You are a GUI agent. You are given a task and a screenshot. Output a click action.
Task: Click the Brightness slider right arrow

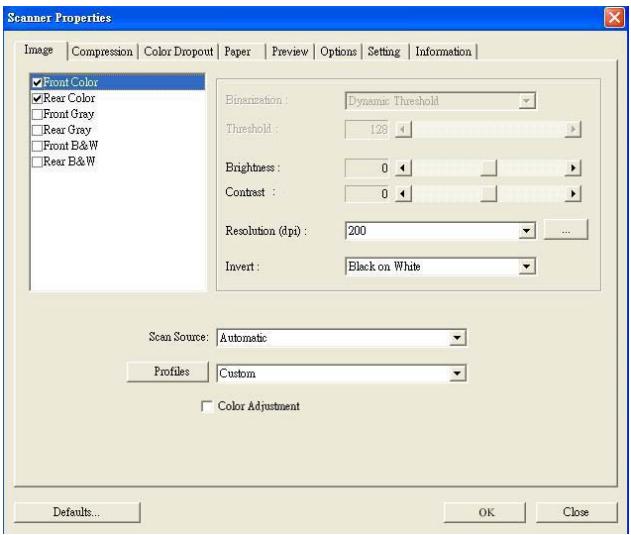point(574,170)
